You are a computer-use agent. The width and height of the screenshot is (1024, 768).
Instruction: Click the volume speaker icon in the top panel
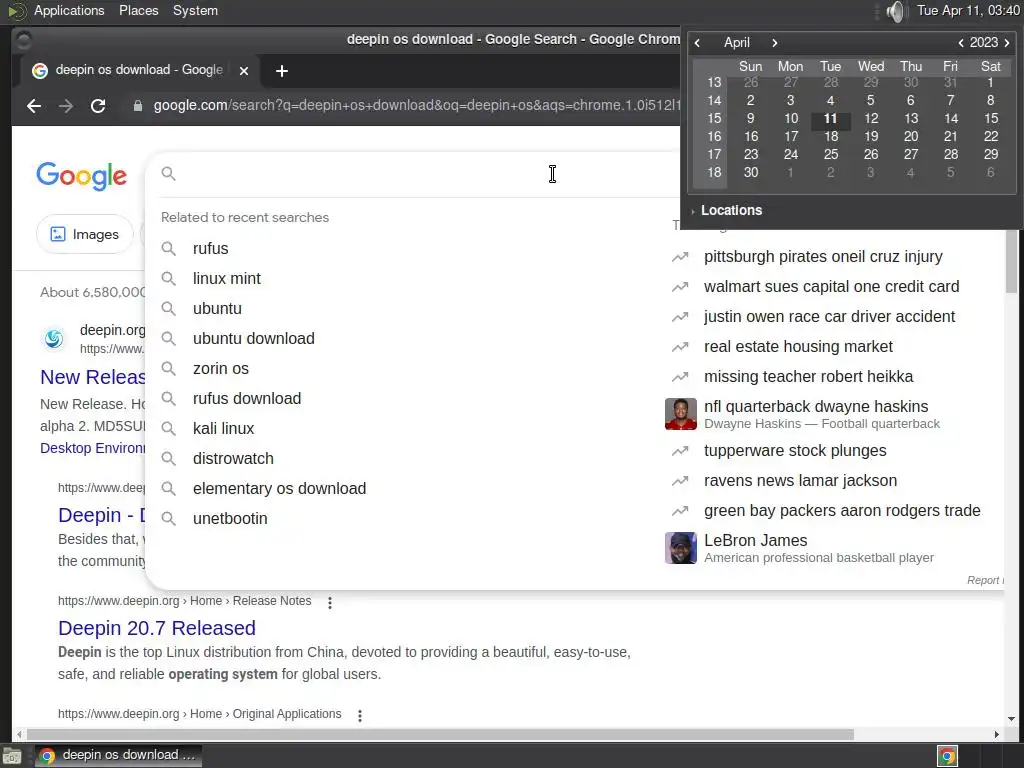tap(896, 11)
